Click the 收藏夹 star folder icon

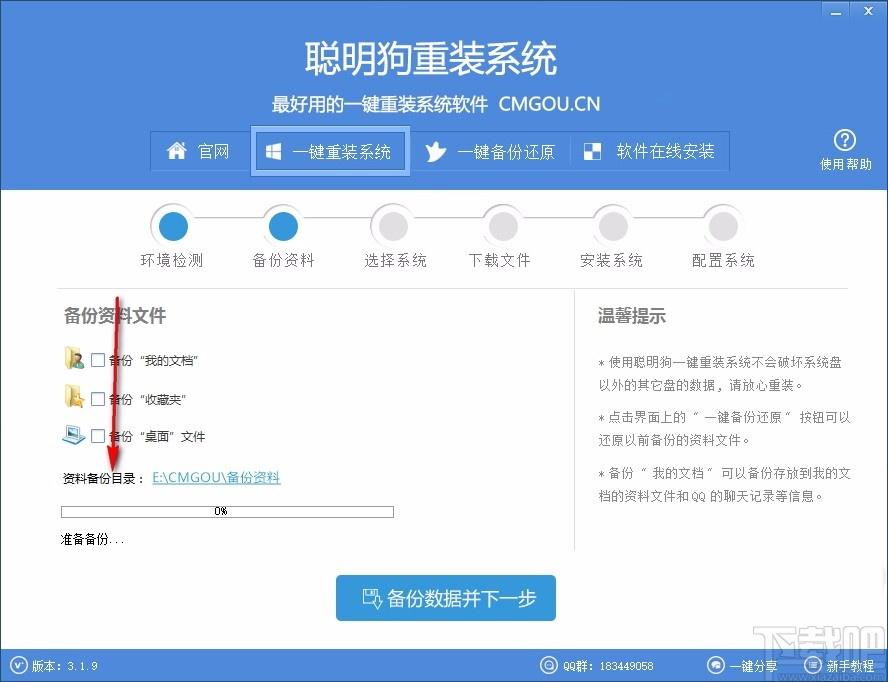pyautogui.click(x=74, y=397)
